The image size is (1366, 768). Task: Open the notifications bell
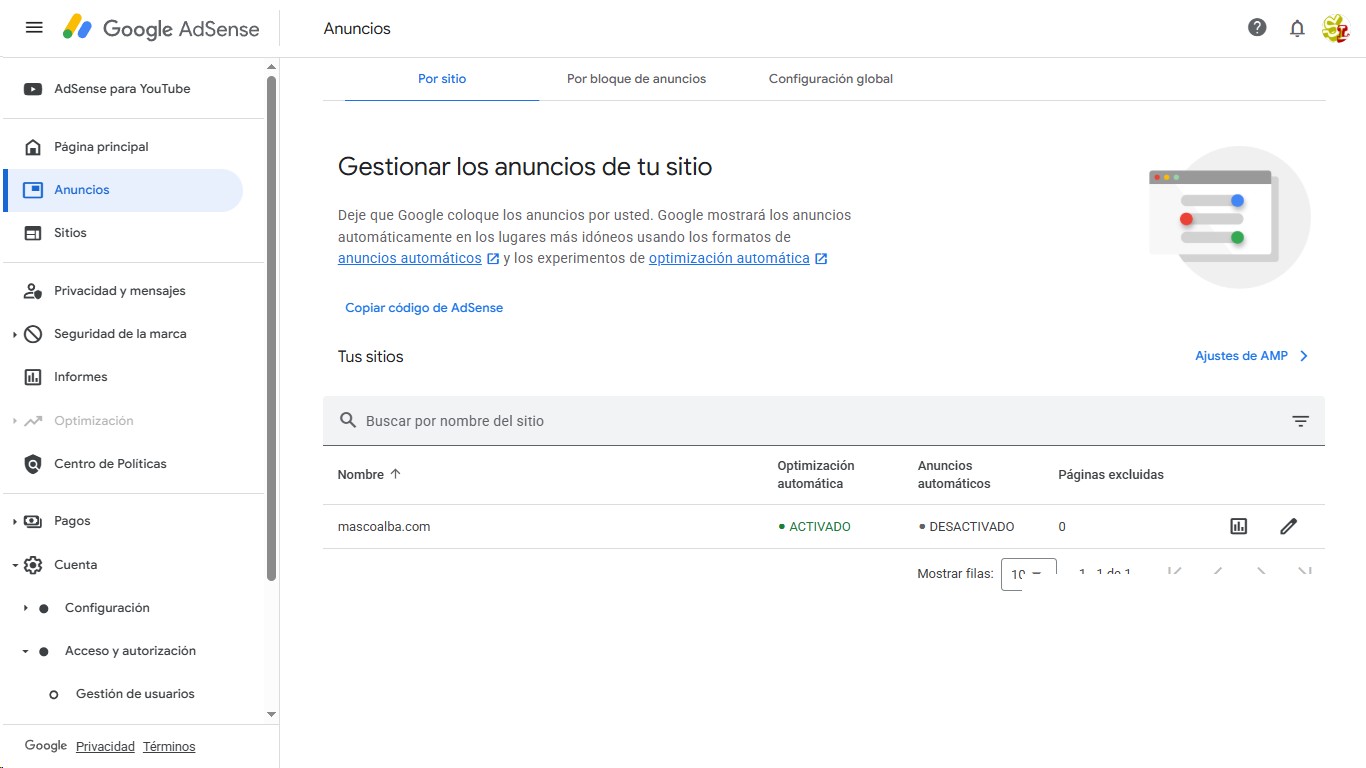coord(1297,28)
